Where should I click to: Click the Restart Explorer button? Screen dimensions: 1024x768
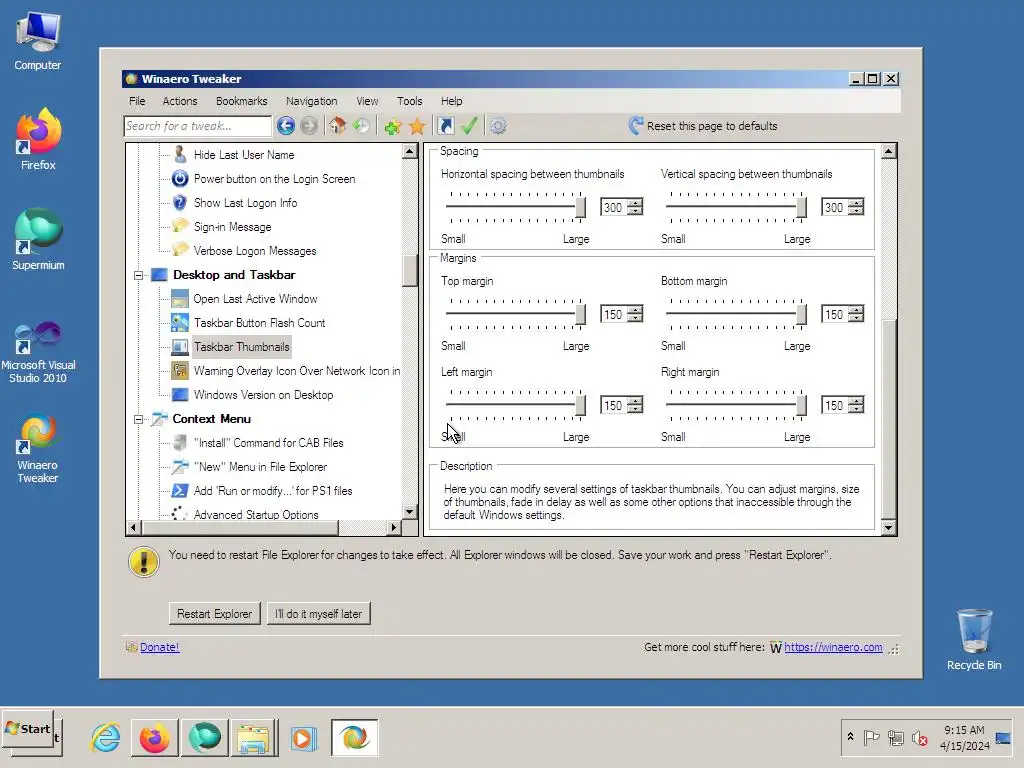point(214,614)
